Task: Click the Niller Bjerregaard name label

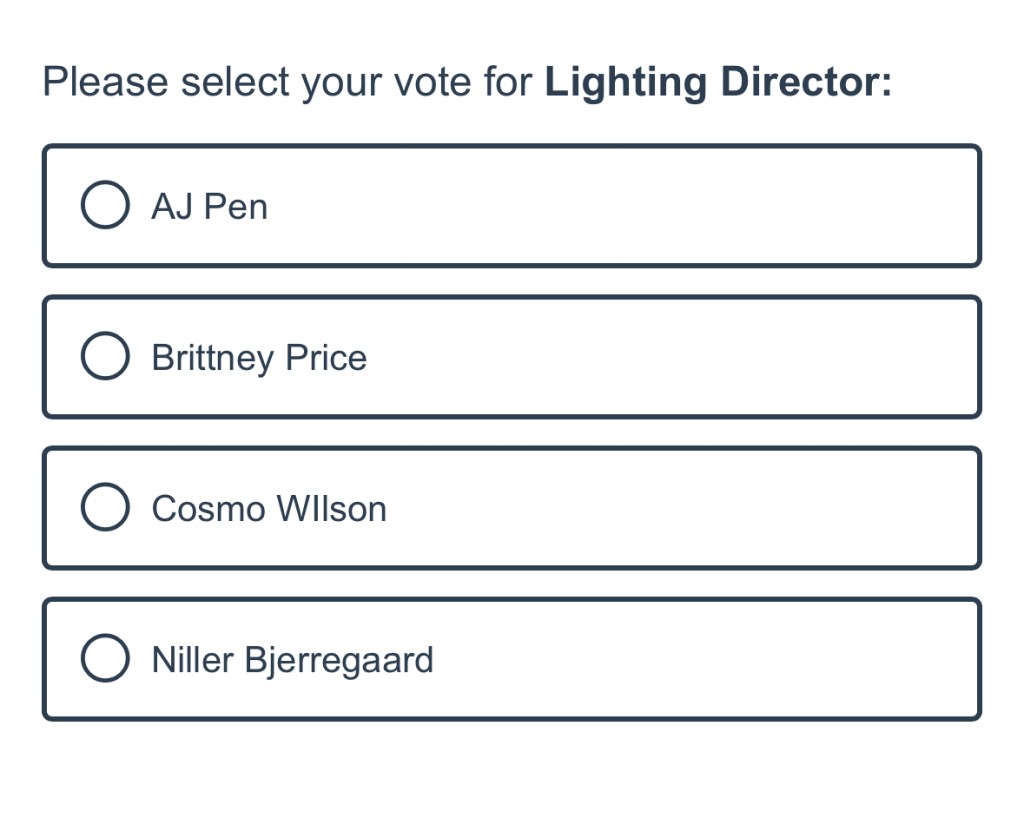Action: tap(292, 660)
